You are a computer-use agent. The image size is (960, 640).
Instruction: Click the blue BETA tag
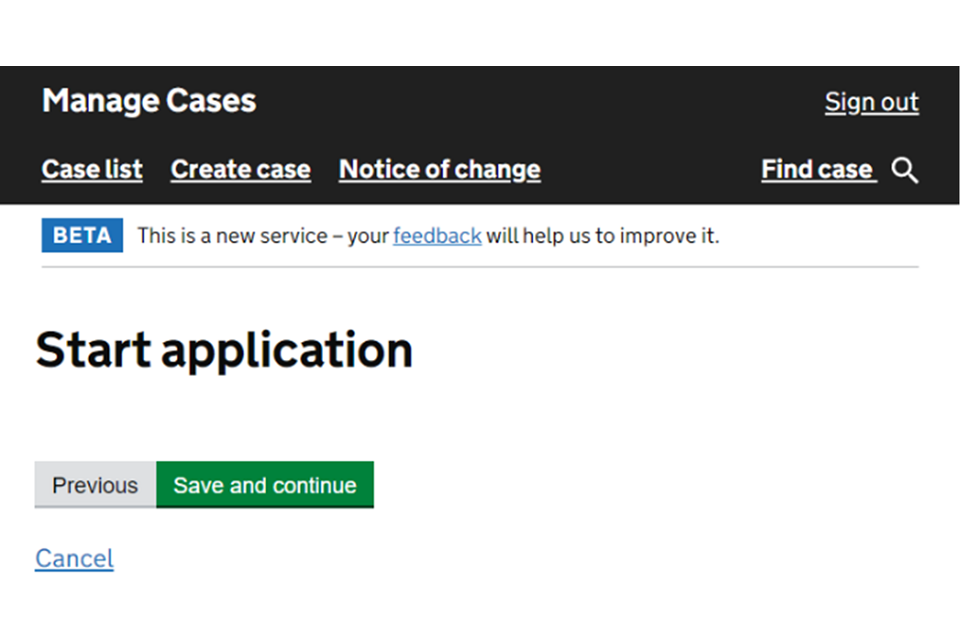coord(82,236)
